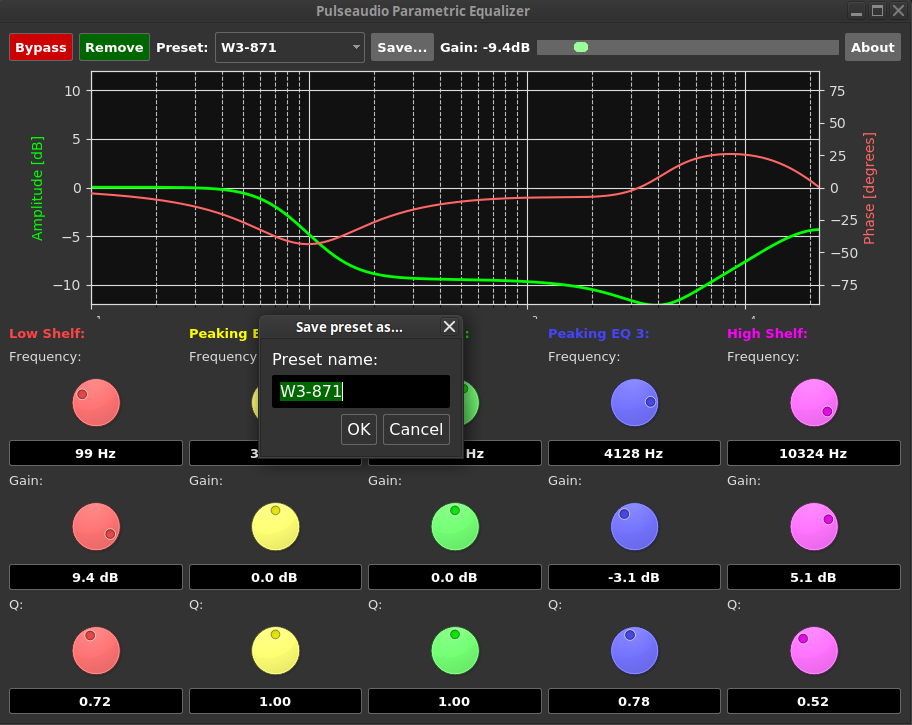The height and width of the screenshot is (725, 912).
Task: Click the yellow Peaking EQ gain knob
Action: point(275,526)
